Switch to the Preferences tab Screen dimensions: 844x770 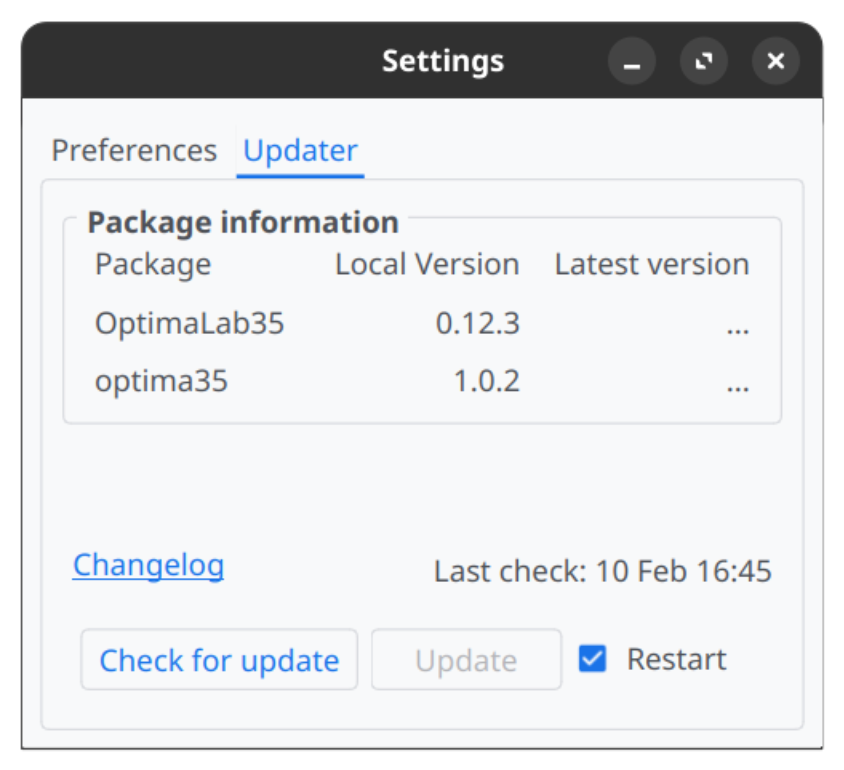click(134, 151)
